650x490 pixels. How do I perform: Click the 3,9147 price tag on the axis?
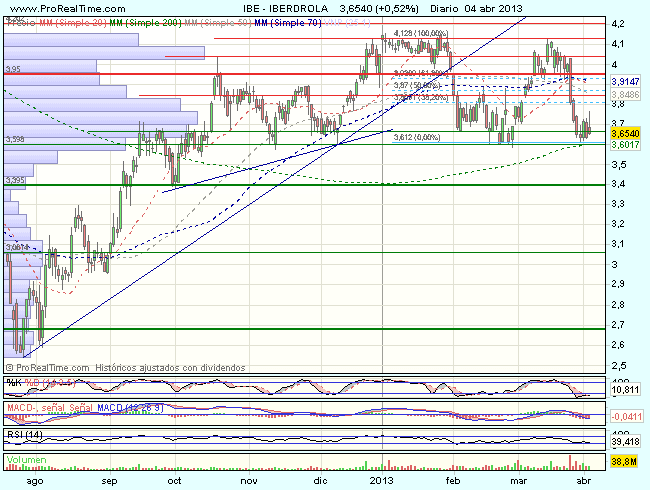pyautogui.click(x=624, y=81)
